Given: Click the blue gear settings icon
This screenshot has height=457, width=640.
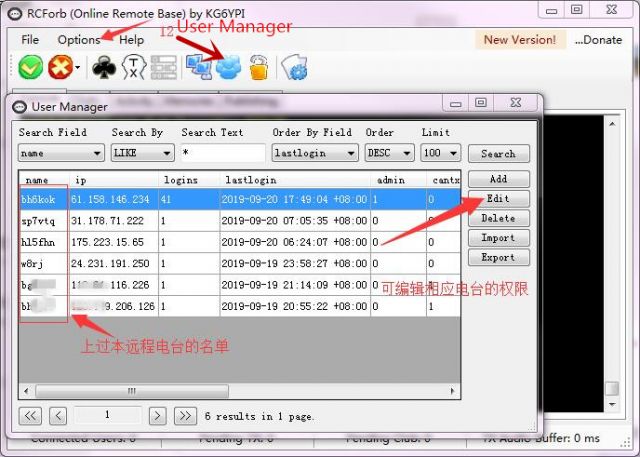Looking at the screenshot, I should click(x=294, y=68).
